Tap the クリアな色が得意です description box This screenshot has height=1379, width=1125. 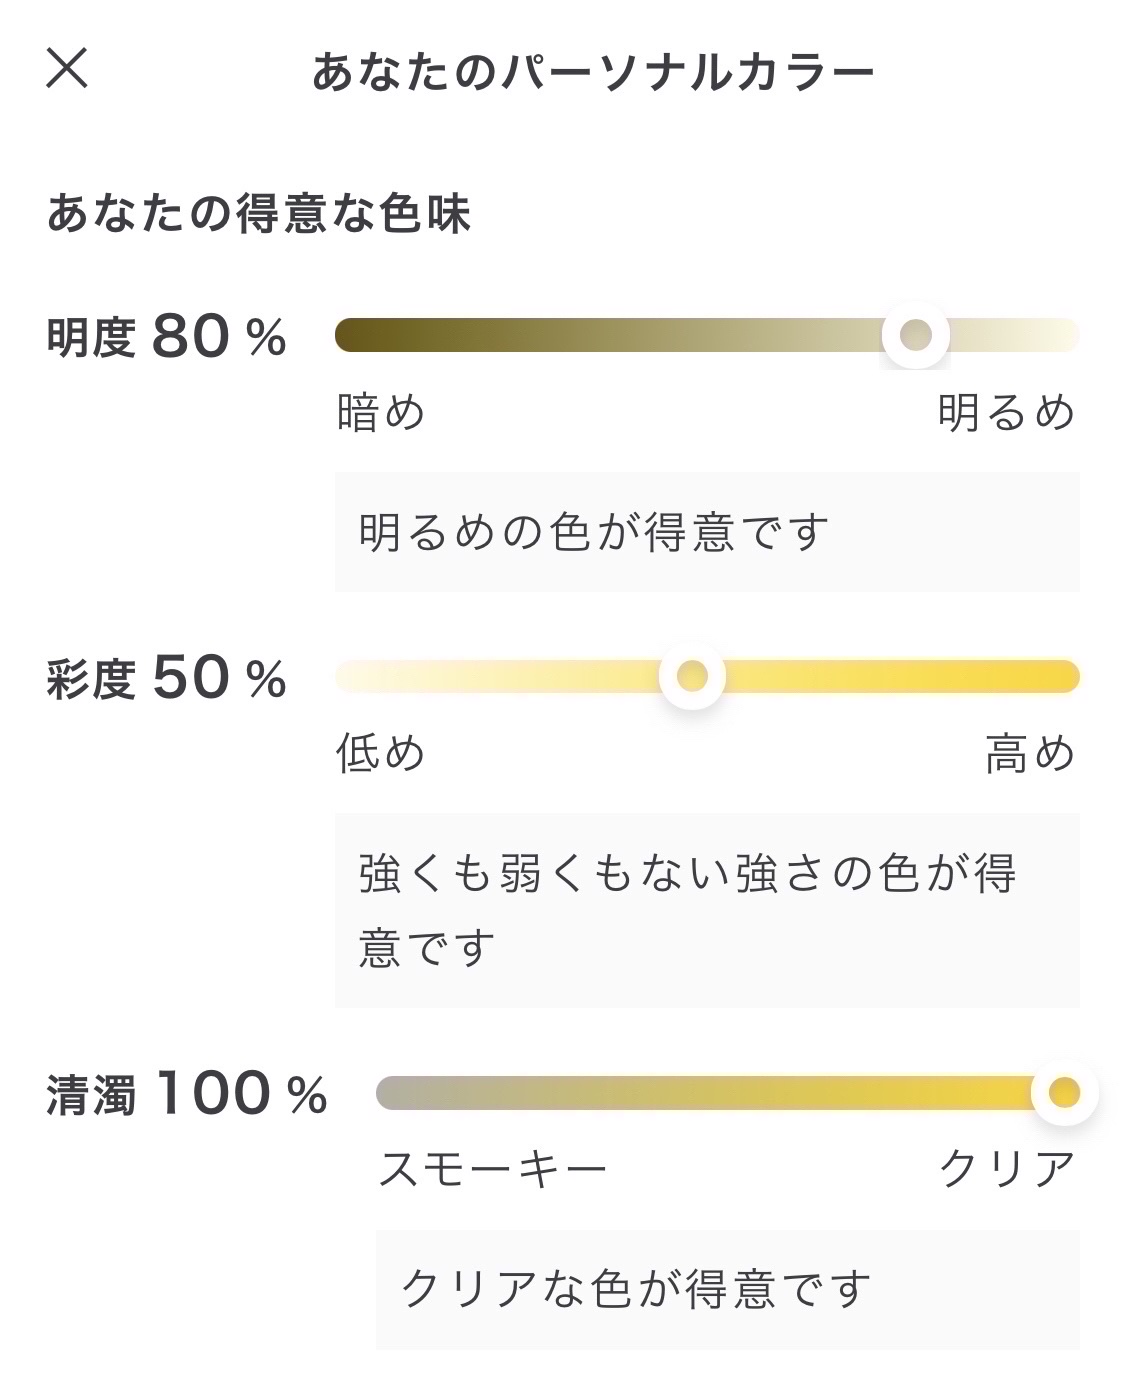(727, 1289)
